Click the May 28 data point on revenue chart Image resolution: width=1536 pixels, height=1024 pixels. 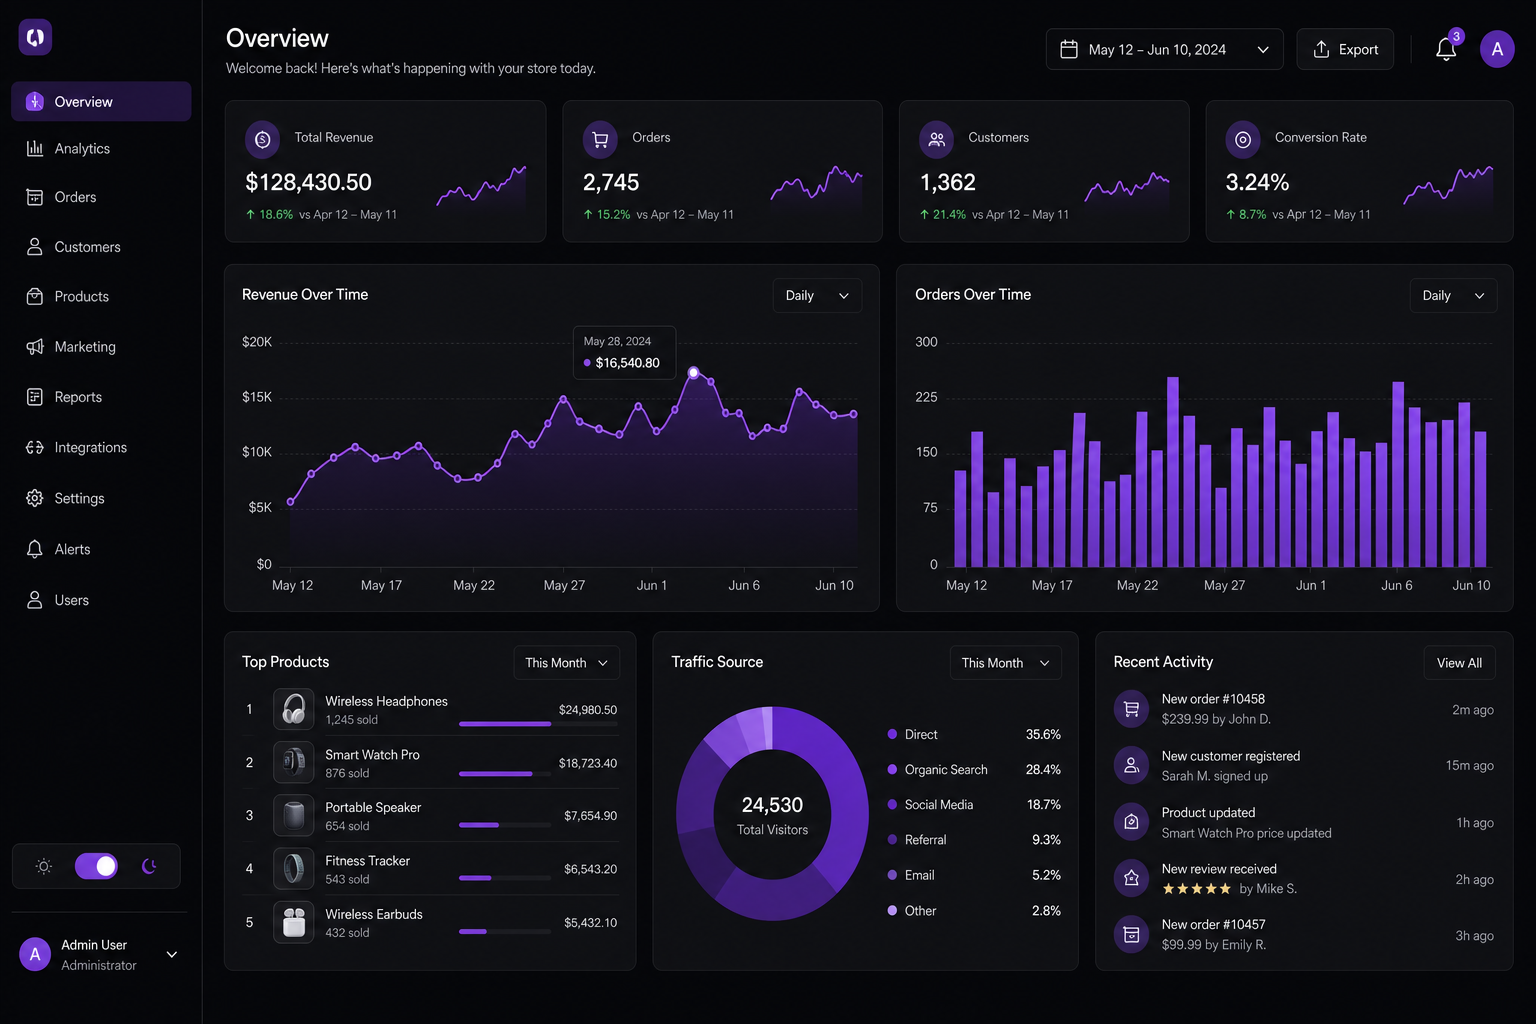tap(693, 372)
